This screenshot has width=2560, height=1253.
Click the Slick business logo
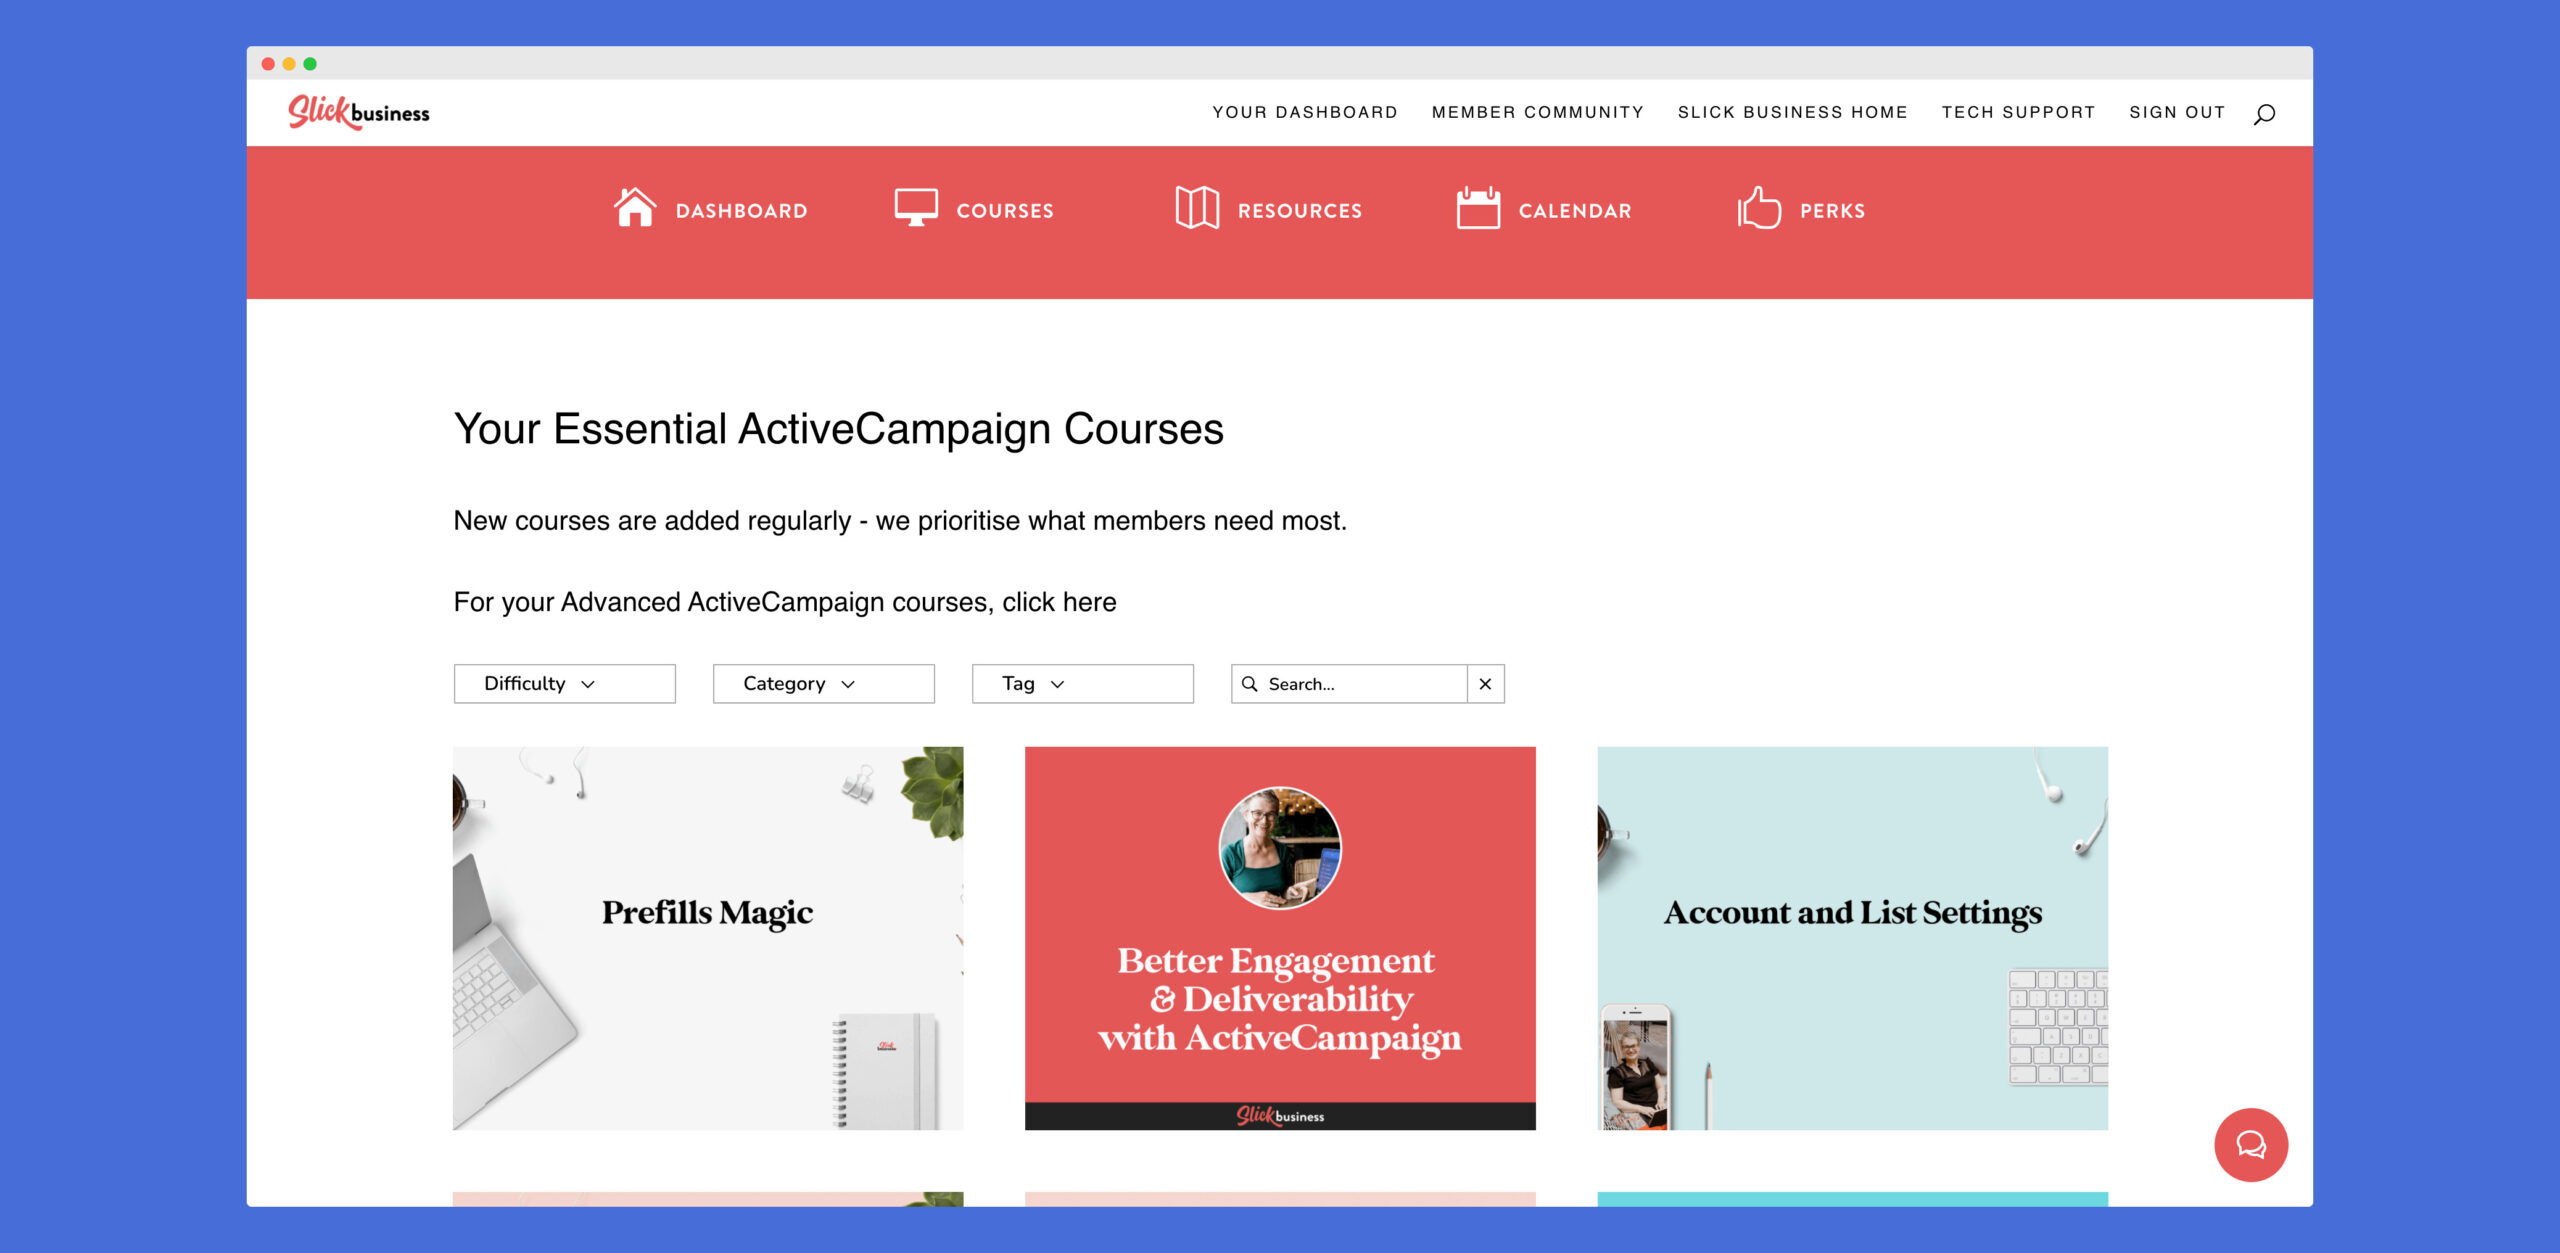pyautogui.click(x=359, y=112)
